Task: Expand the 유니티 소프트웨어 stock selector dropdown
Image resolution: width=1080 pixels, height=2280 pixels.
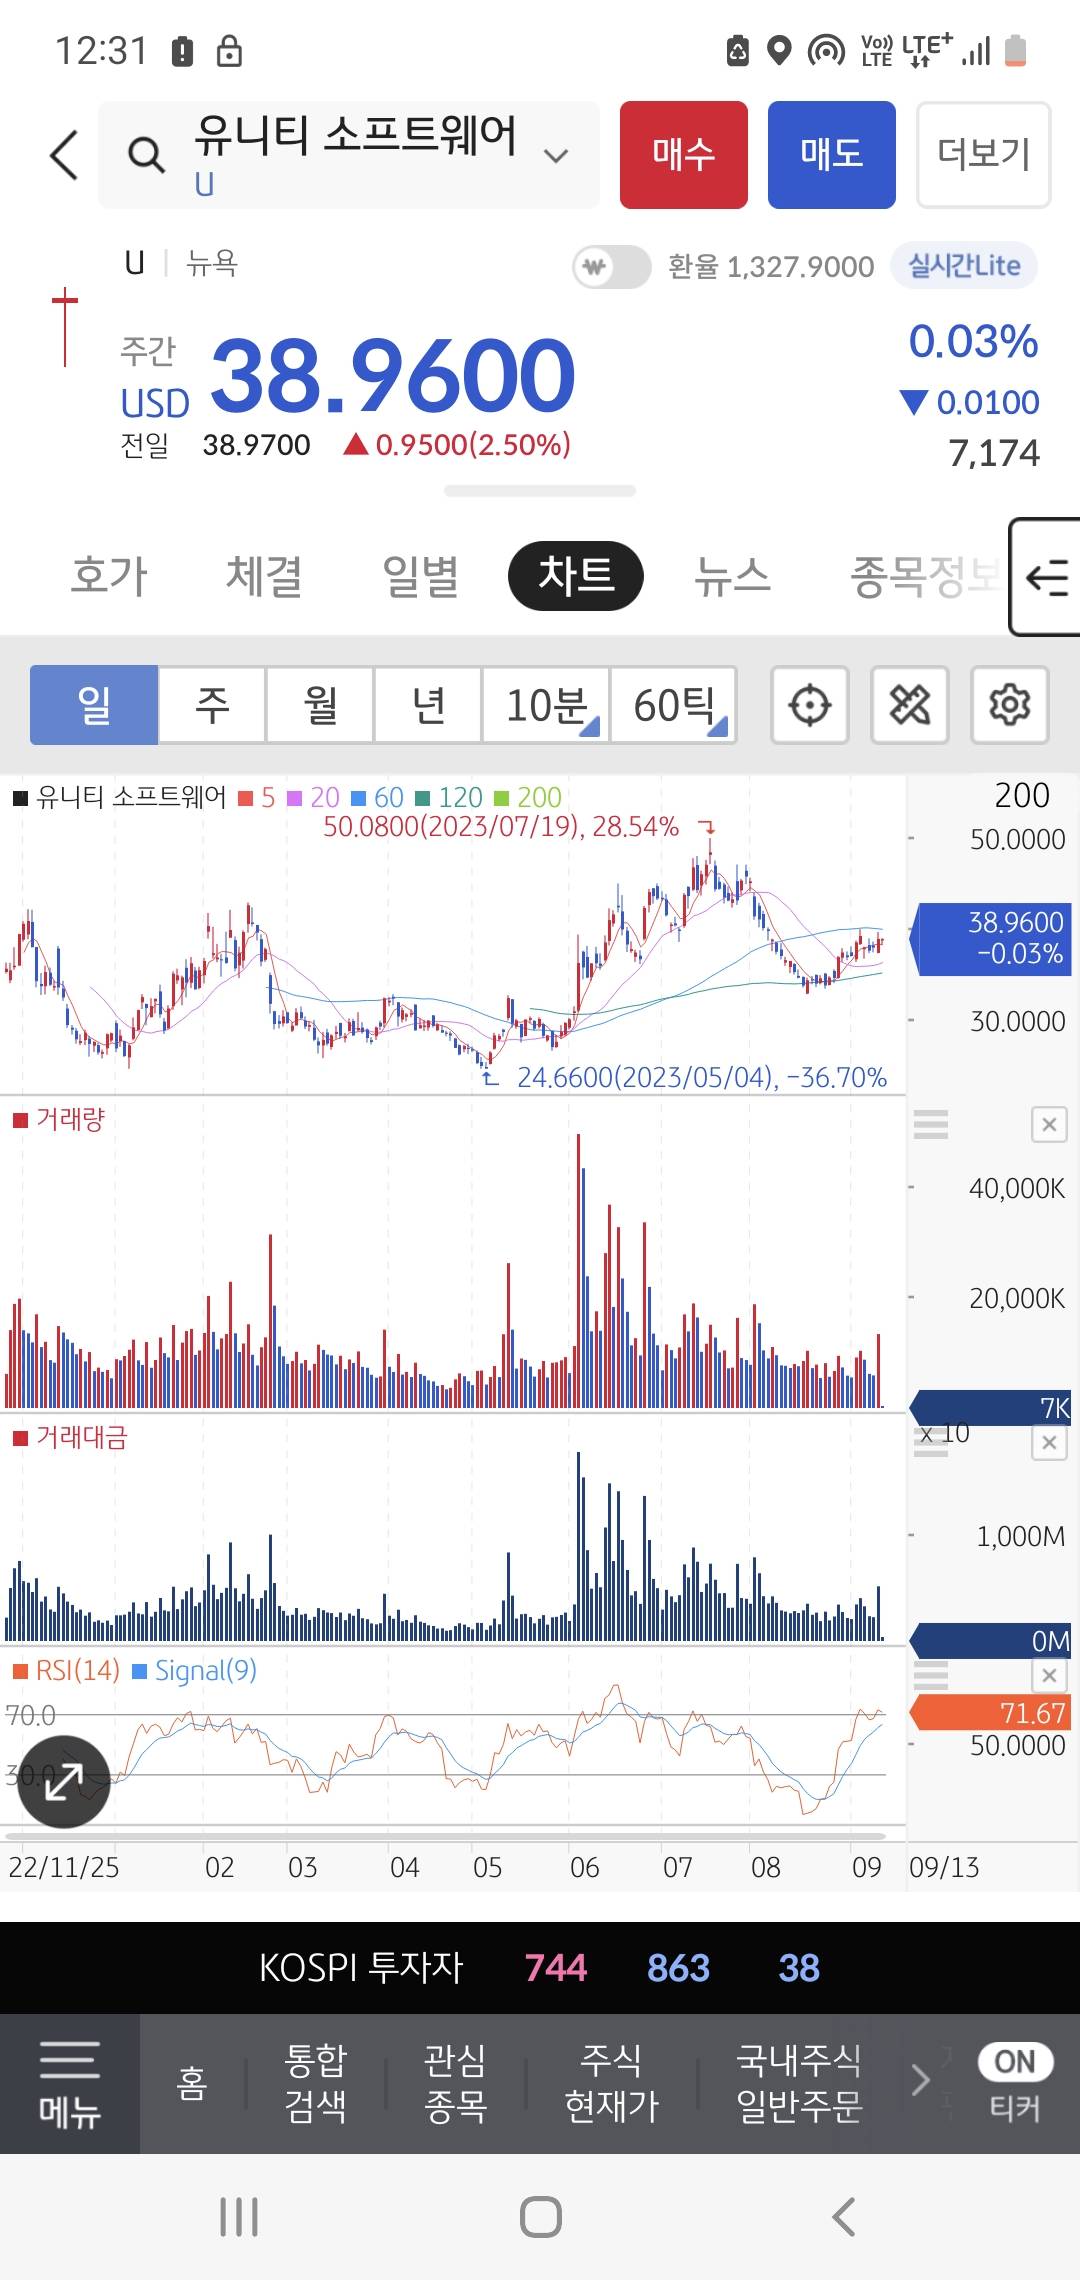Action: pos(556,156)
